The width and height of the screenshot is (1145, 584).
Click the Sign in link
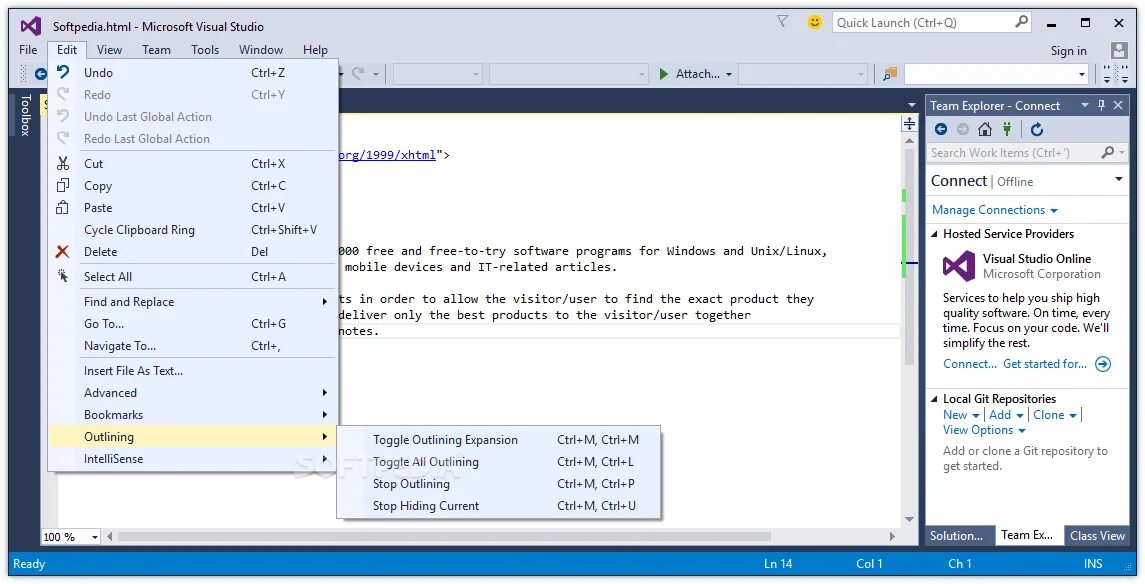[1068, 50]
